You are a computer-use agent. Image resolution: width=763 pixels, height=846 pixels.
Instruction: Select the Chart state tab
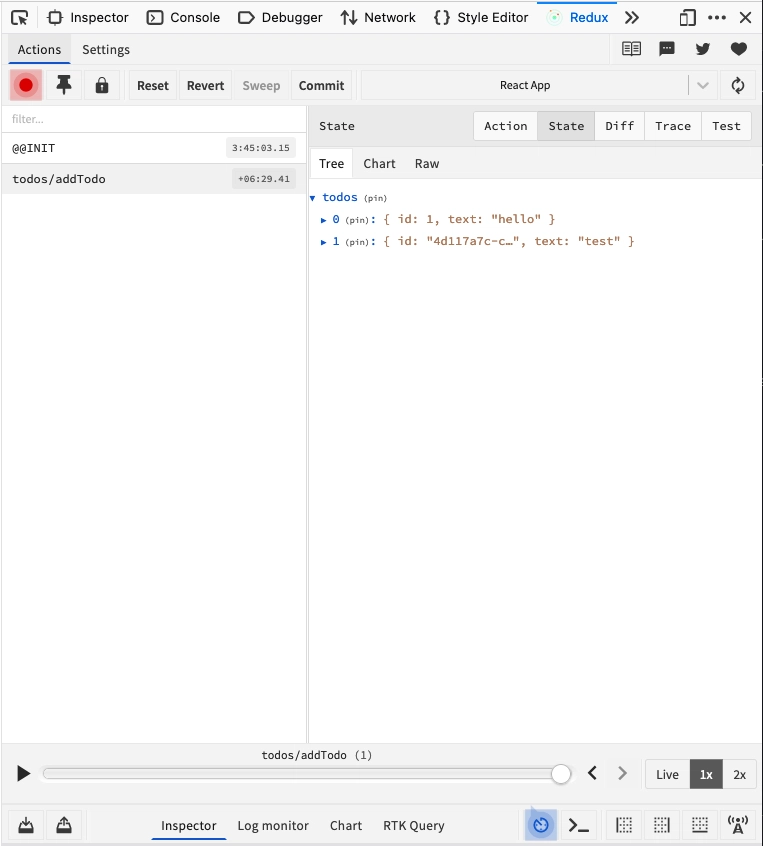coord(379,163)
